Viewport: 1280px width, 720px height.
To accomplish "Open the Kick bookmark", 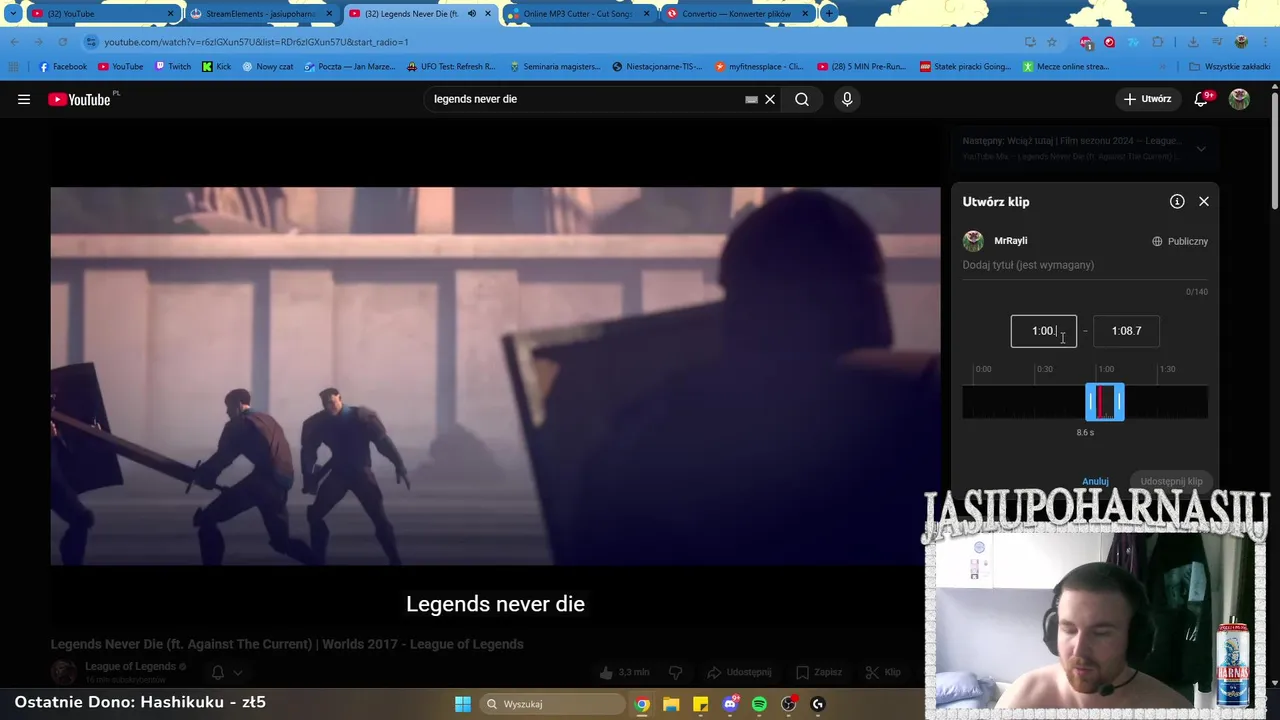I will (x=216, y=67).
